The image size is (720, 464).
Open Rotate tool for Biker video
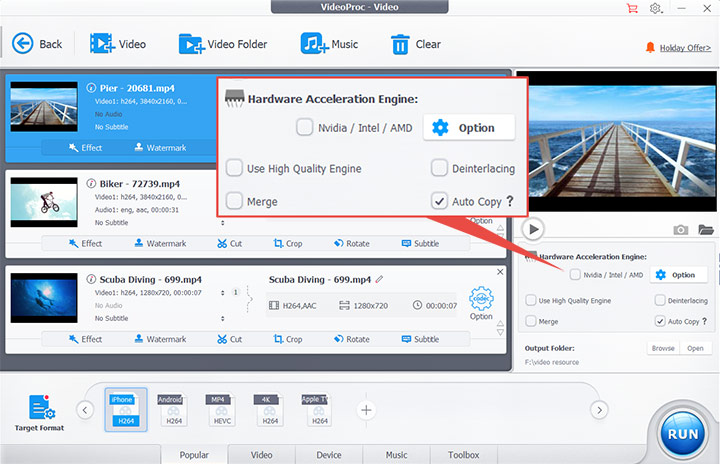350,243
